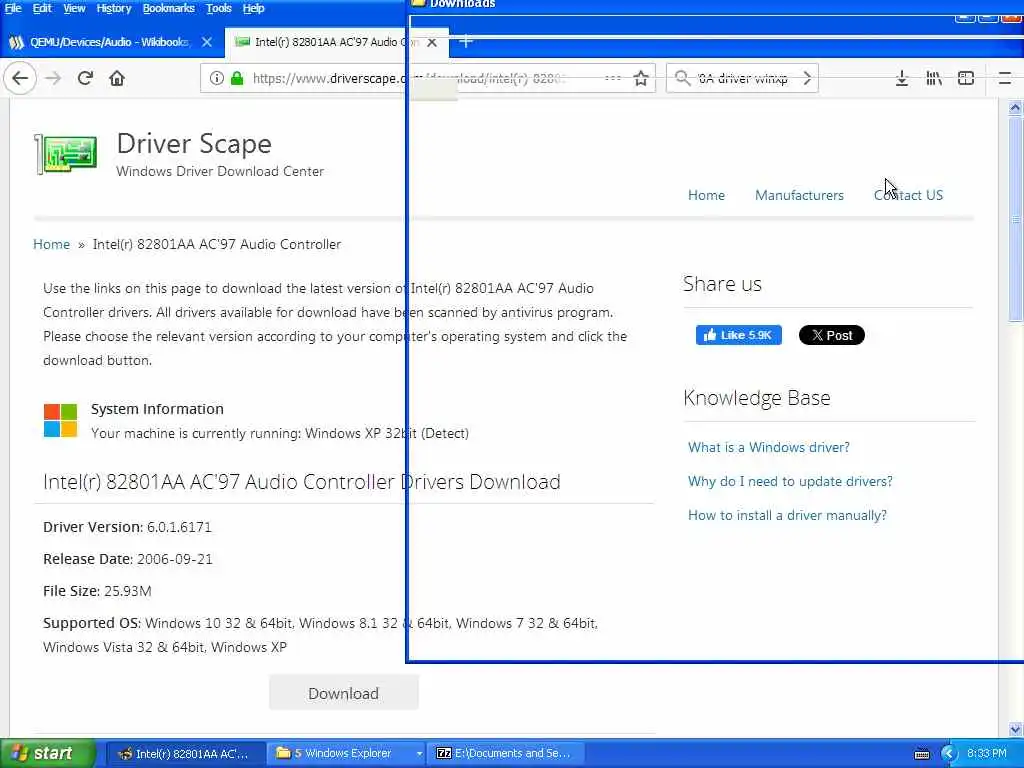Screen dimensions: 1024x768
Task: Click the page scrollbar down arrow
Action: pos(1015,729)
